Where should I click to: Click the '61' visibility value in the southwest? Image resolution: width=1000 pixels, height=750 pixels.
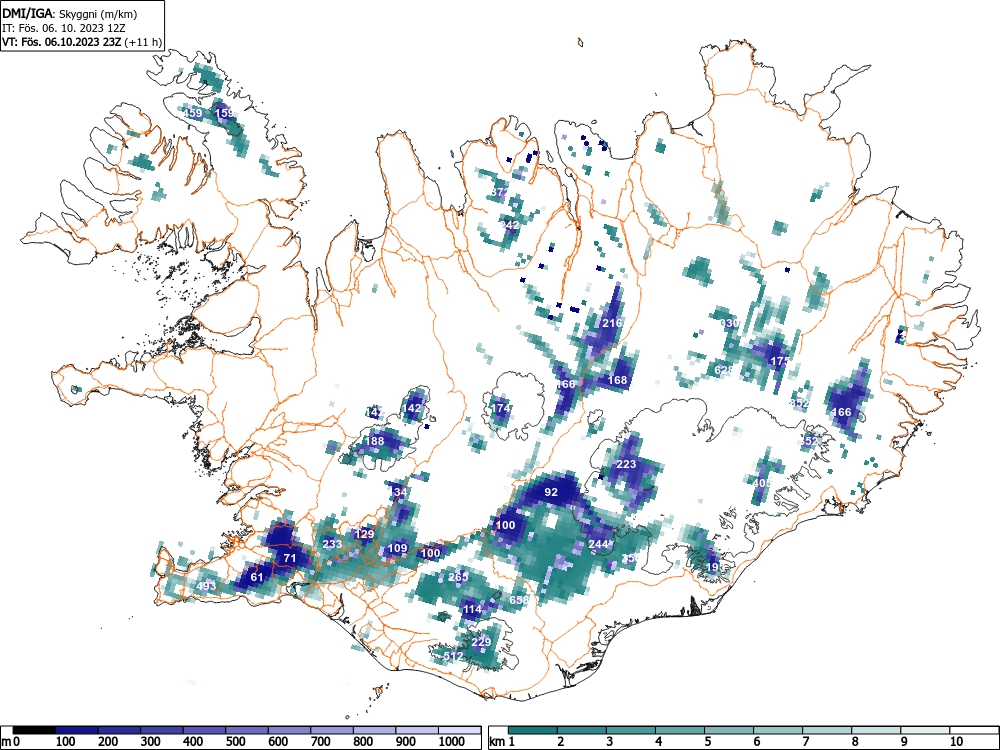click(x=257, y=577)
